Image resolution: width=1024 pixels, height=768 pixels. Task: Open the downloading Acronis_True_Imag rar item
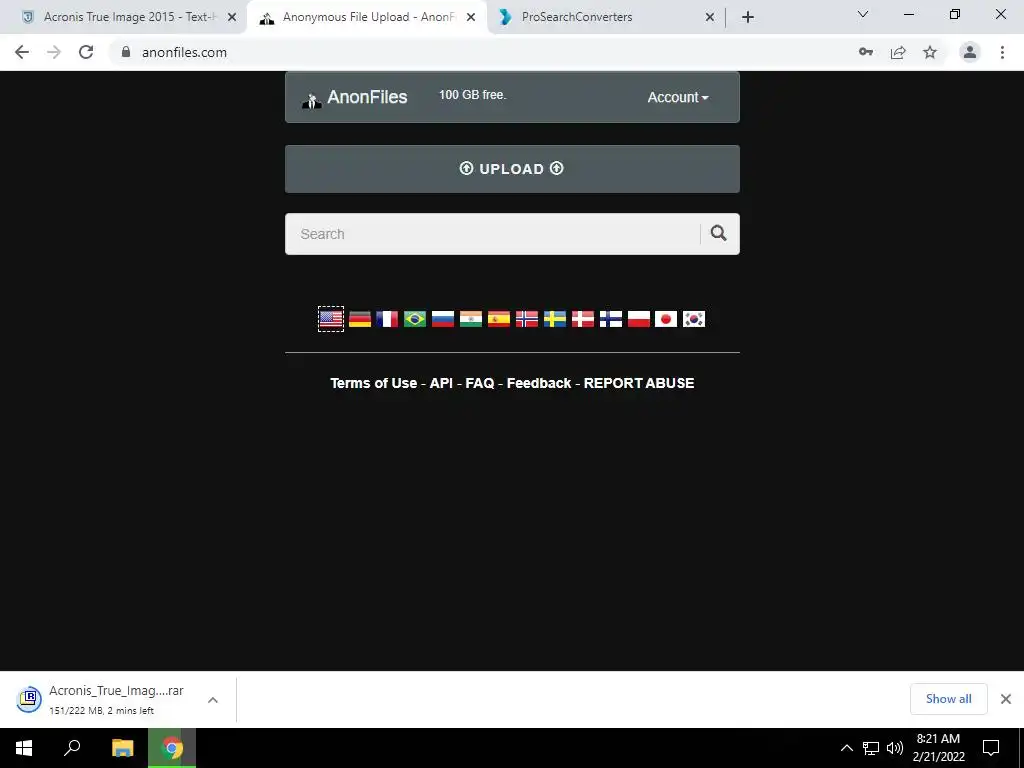101,699
